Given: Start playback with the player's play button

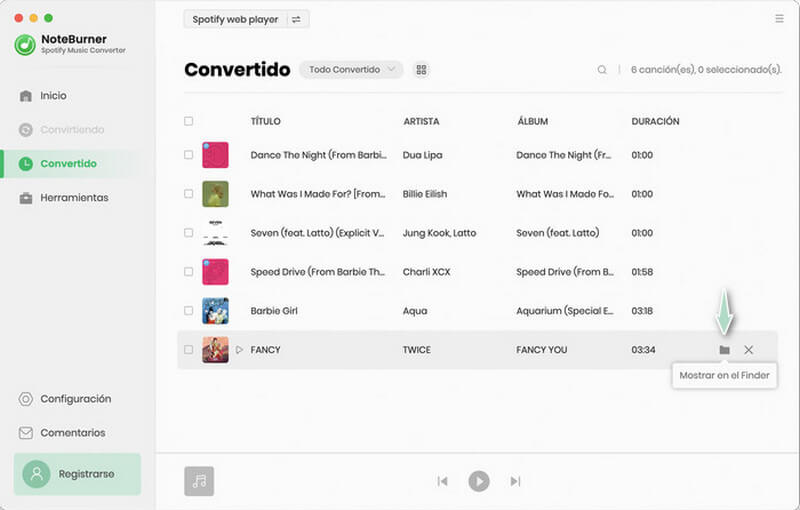Looking at the screenshot, I should [479, 481].
